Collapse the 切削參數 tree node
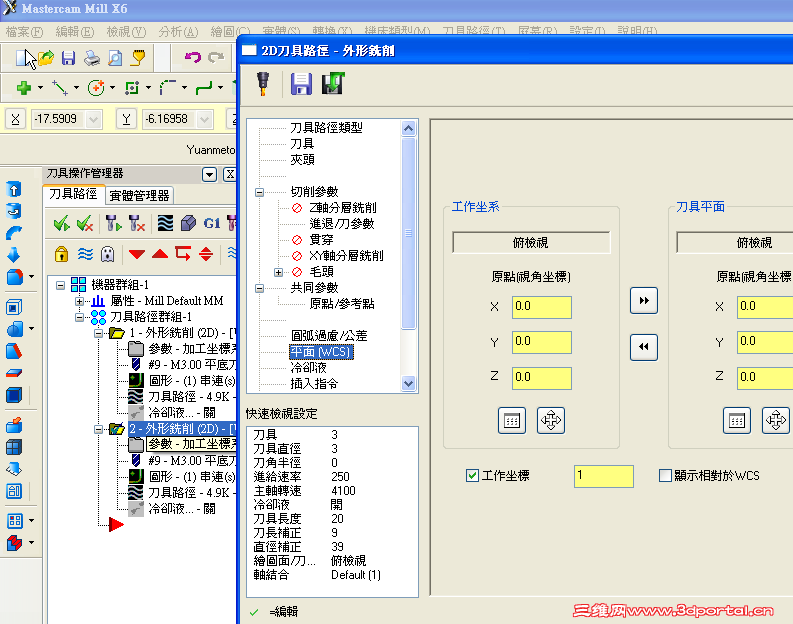The height and width of the screenshot is (624, 793). [259, 192]
